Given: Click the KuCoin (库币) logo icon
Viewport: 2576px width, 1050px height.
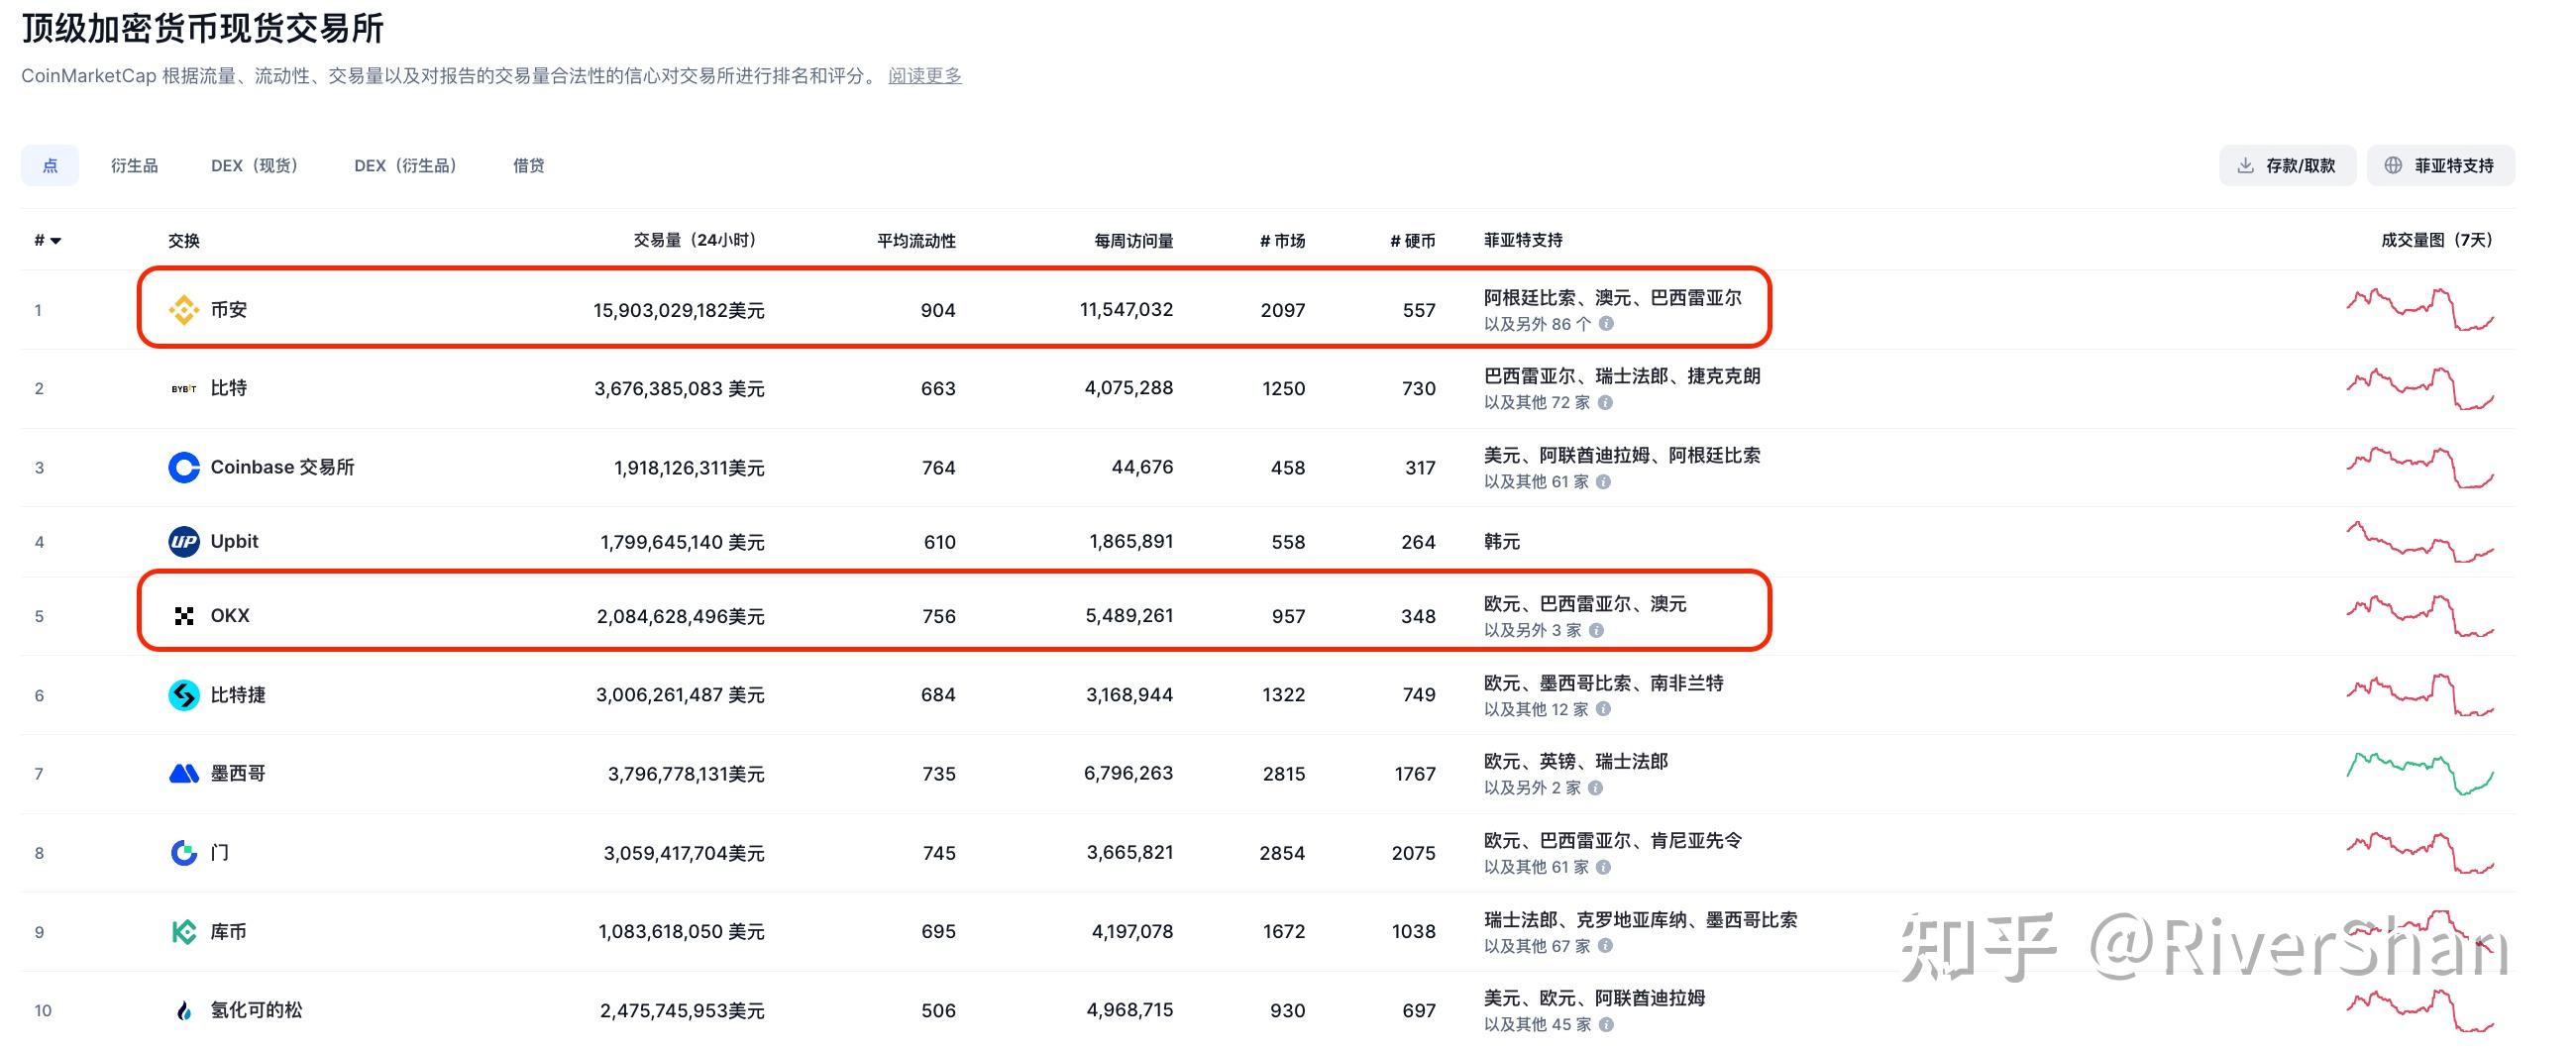Looking at the screenshot, I should click(x=183, y=932).
